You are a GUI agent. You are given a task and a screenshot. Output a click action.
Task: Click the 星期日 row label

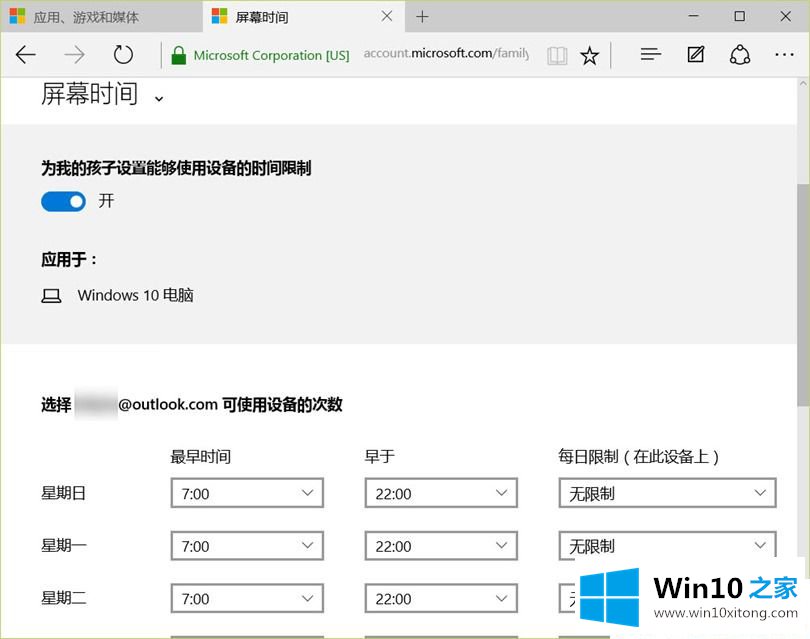63,493
